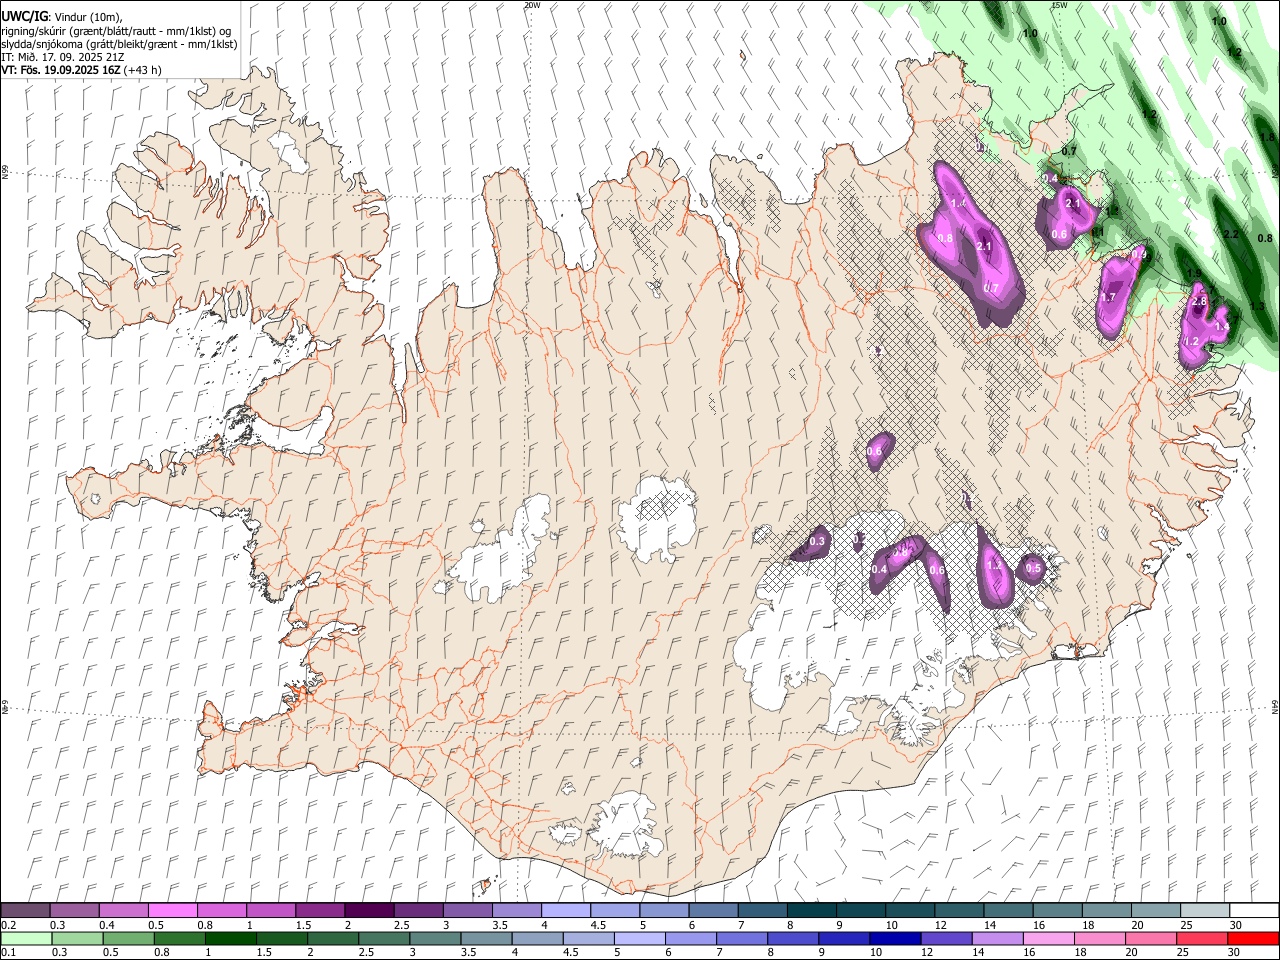Viewport: 1280px width, 960px height.
Task: Click the dark green 1 swatch in rain legend
Action: (231, 938)
